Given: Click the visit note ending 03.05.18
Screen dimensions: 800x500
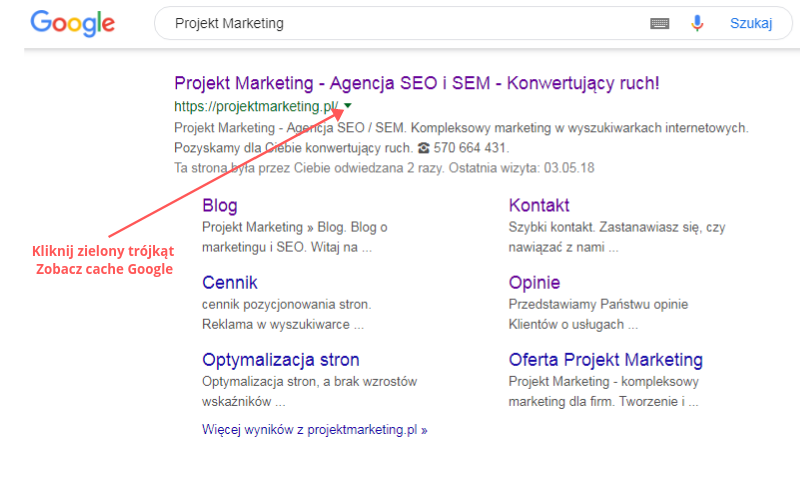Looking at the screenshot, I should 384,168.
